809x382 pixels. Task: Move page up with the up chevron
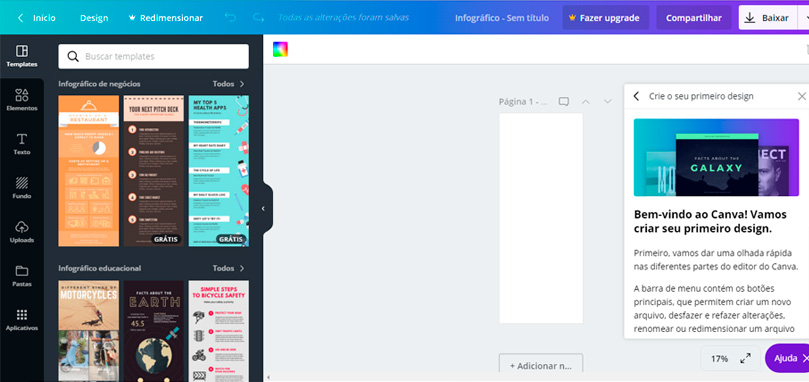click(x=586, y=102)
